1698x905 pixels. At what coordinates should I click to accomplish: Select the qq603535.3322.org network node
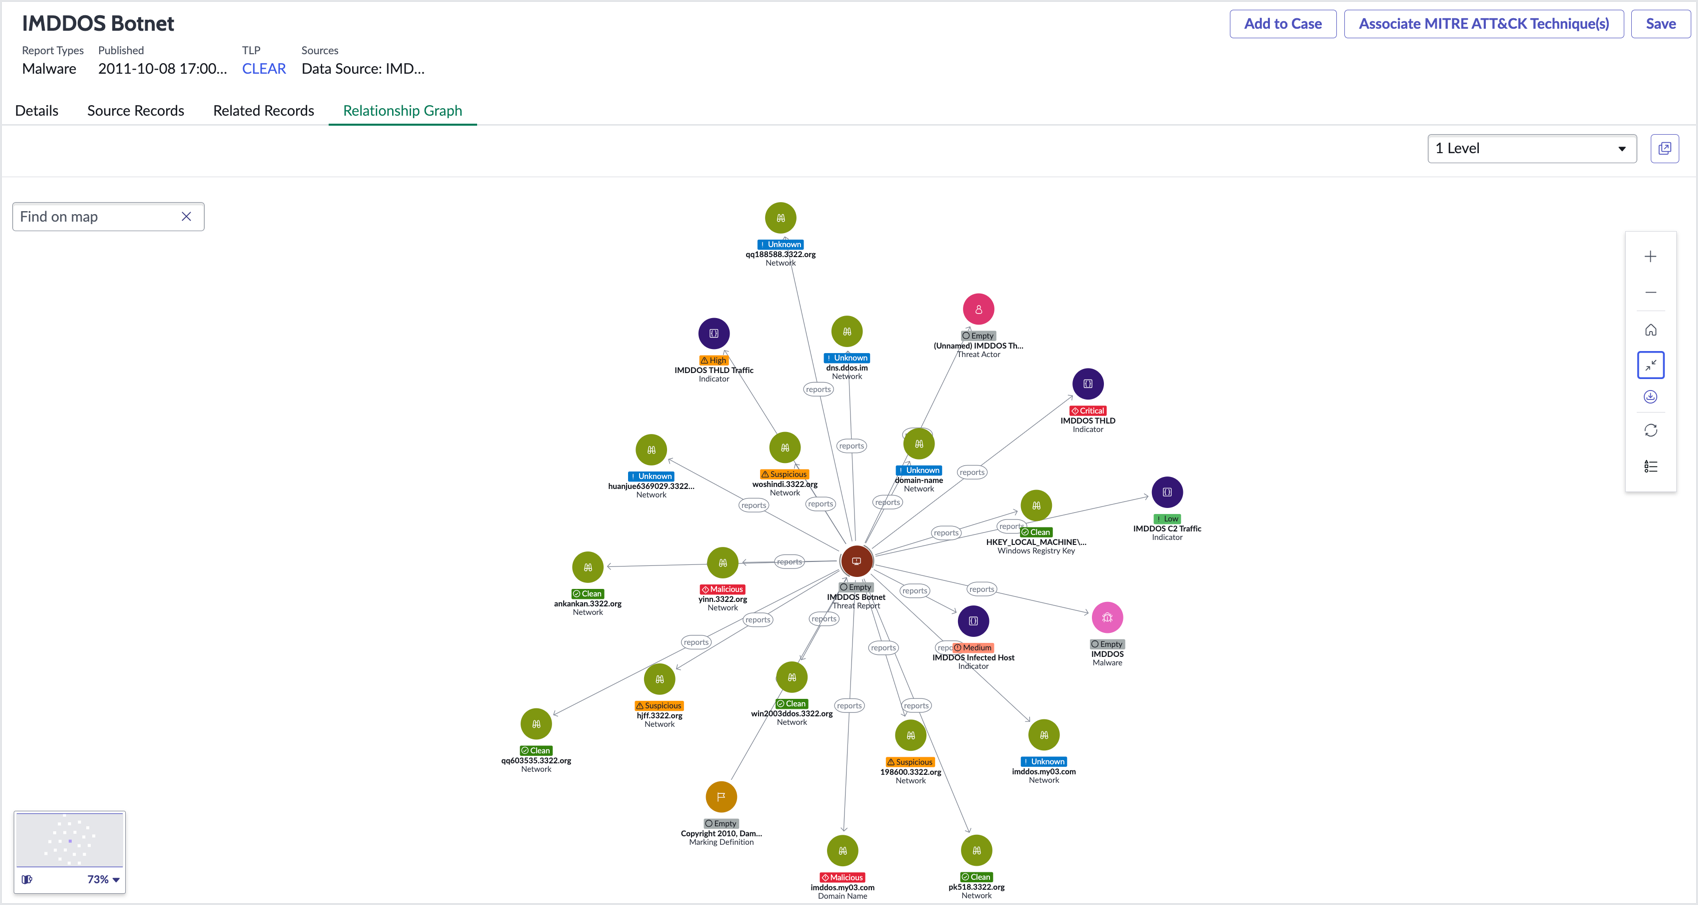[536, 724]
